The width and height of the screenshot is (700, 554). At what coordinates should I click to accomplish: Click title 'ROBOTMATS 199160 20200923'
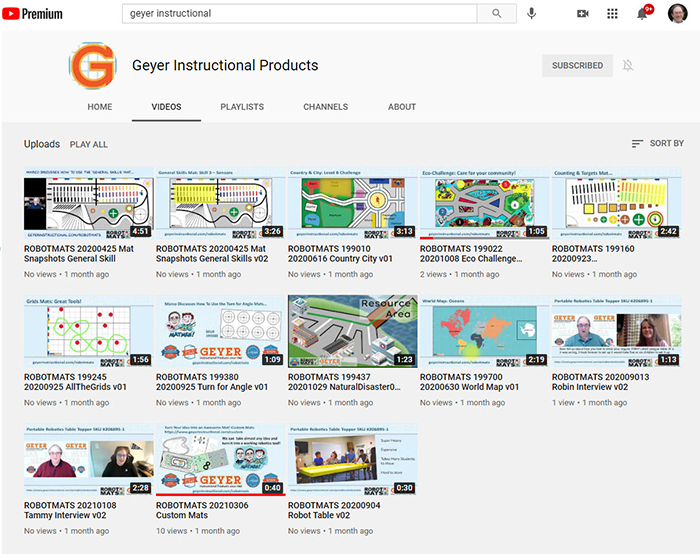(593, 254)
